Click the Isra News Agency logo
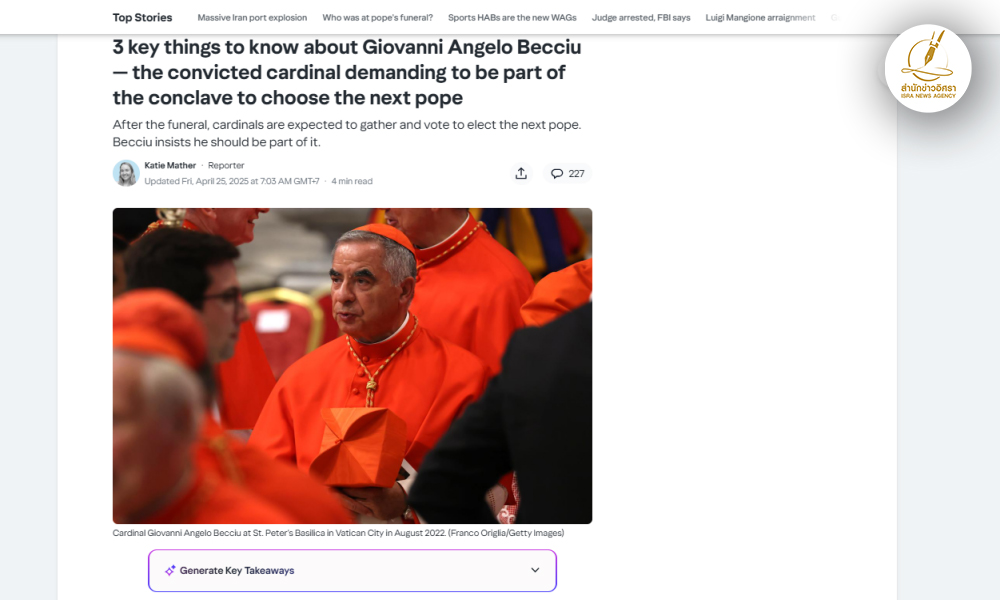Screen dimensions: 1000x600 [x=928, y=68]
